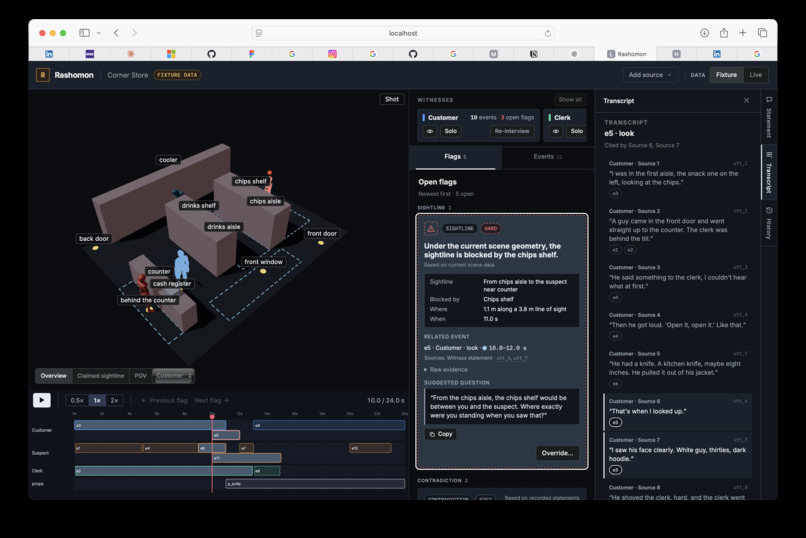Open the Figma pinned tab
Screen dimensions: 806x538
[252, 54]
